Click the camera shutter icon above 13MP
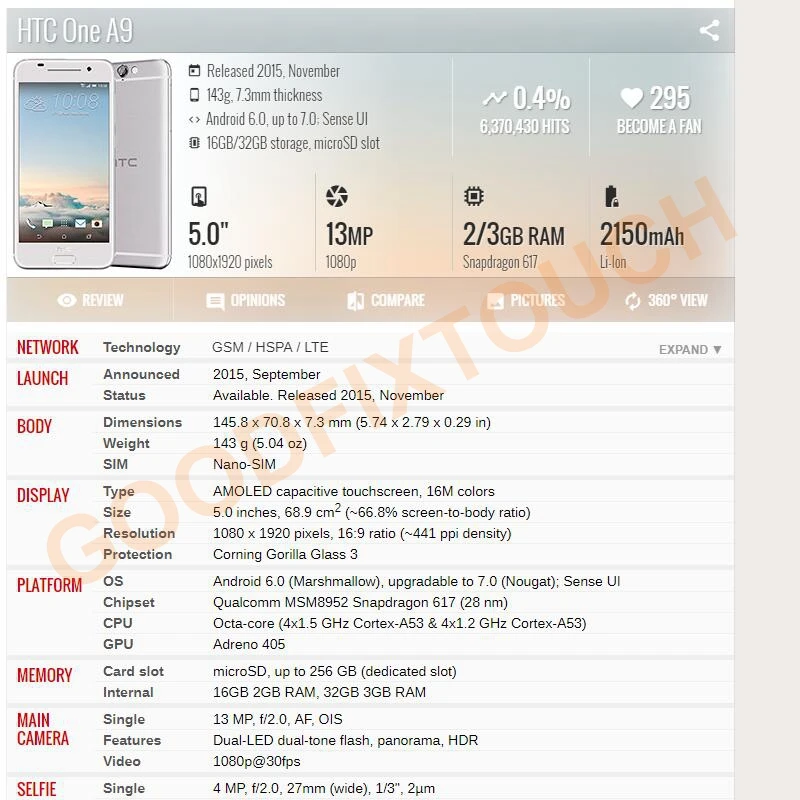 (337, 196)
